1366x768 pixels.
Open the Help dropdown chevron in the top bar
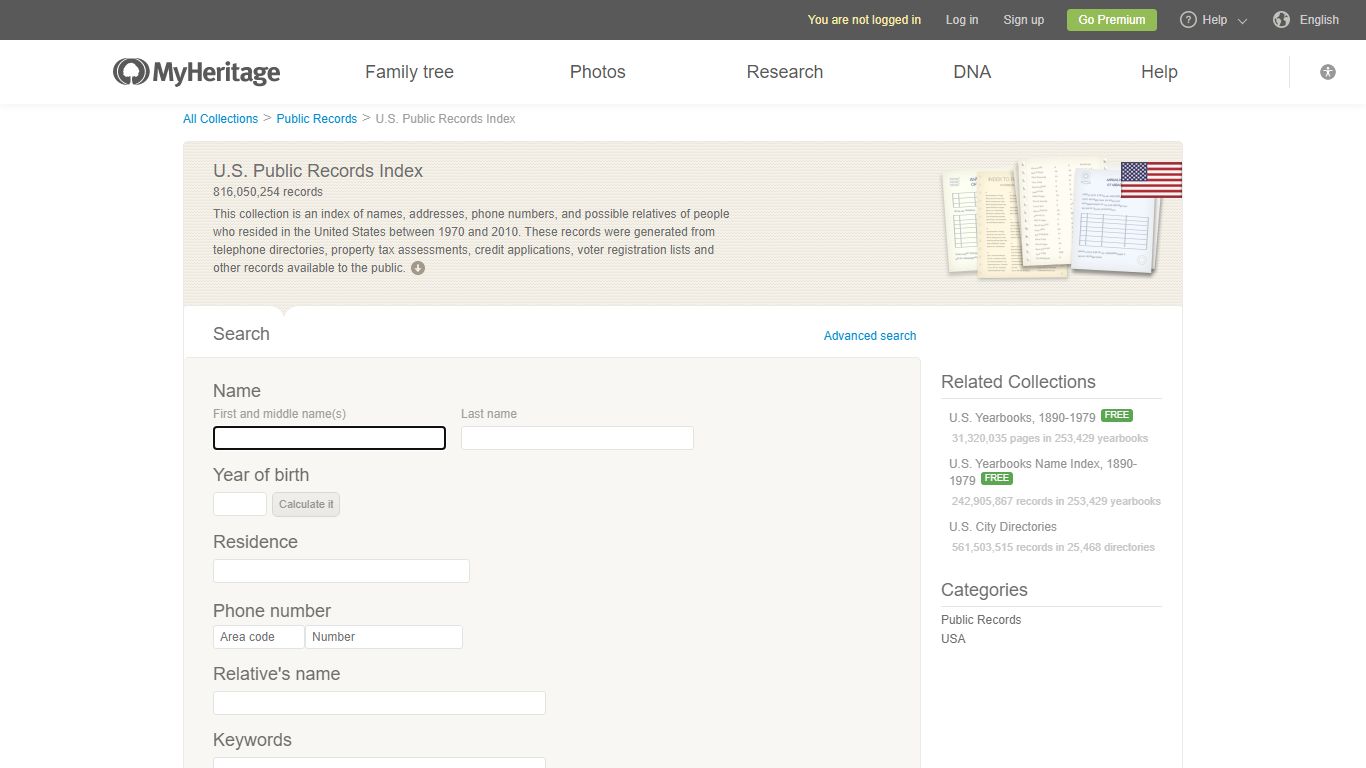[1243, 21]
